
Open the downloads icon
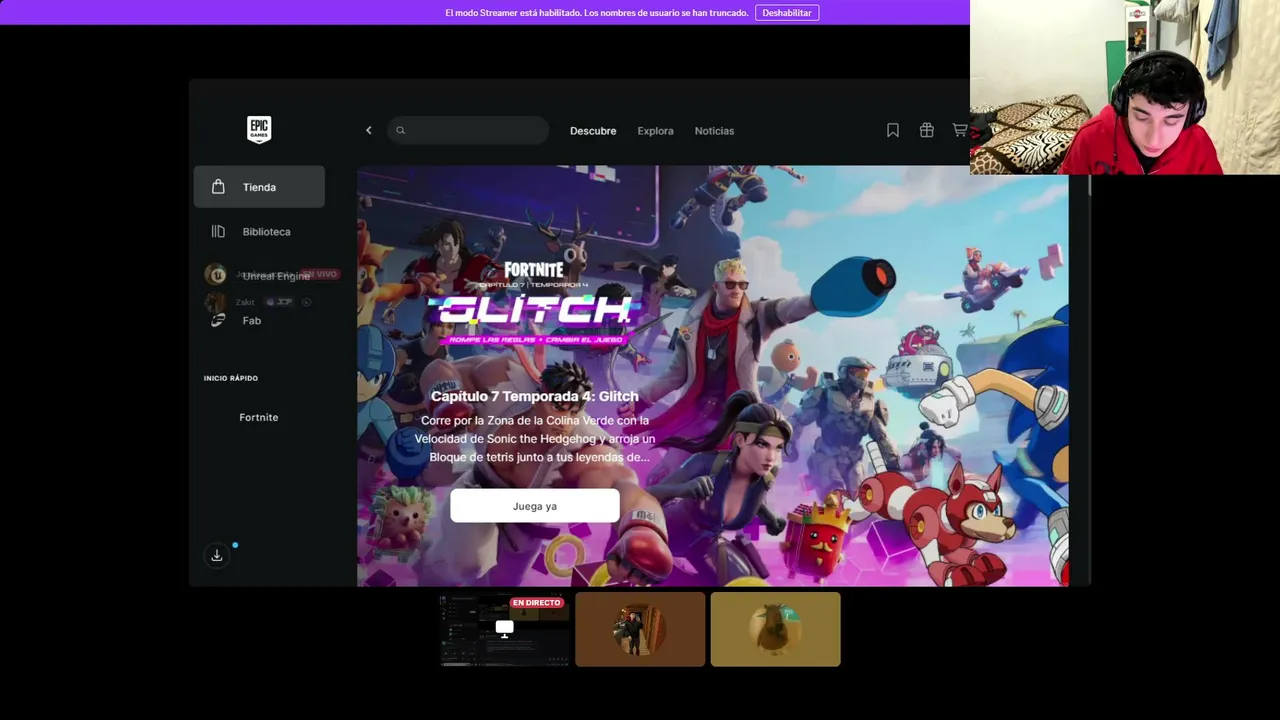click(217, 555)
